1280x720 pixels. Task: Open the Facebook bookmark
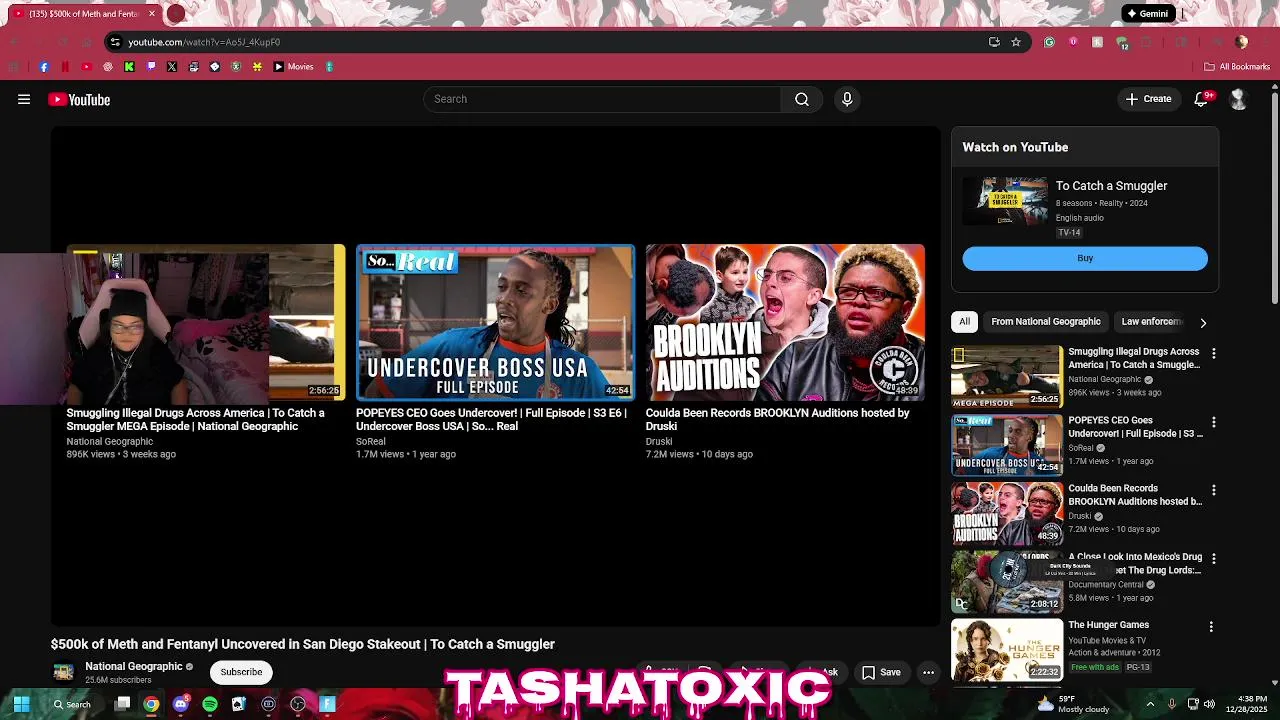[44, 67]
